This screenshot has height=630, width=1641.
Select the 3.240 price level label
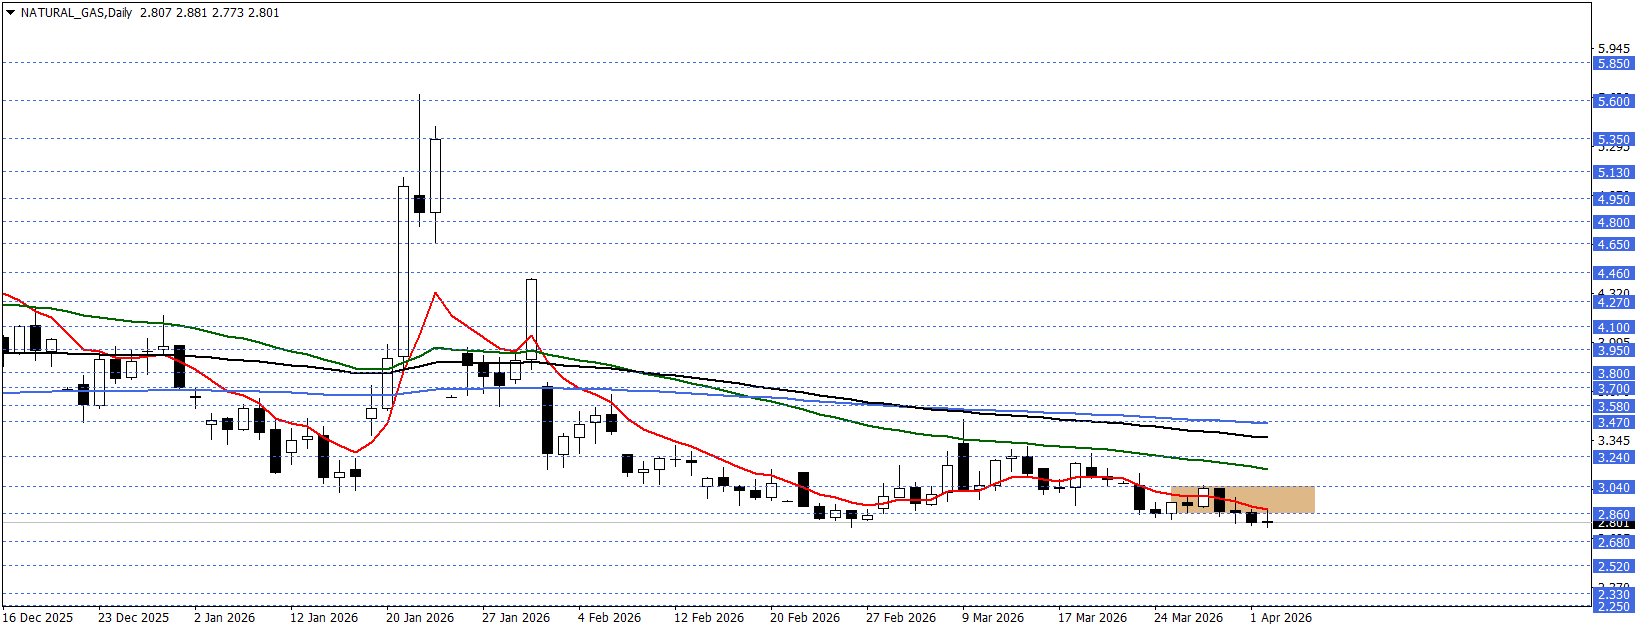1612,457
